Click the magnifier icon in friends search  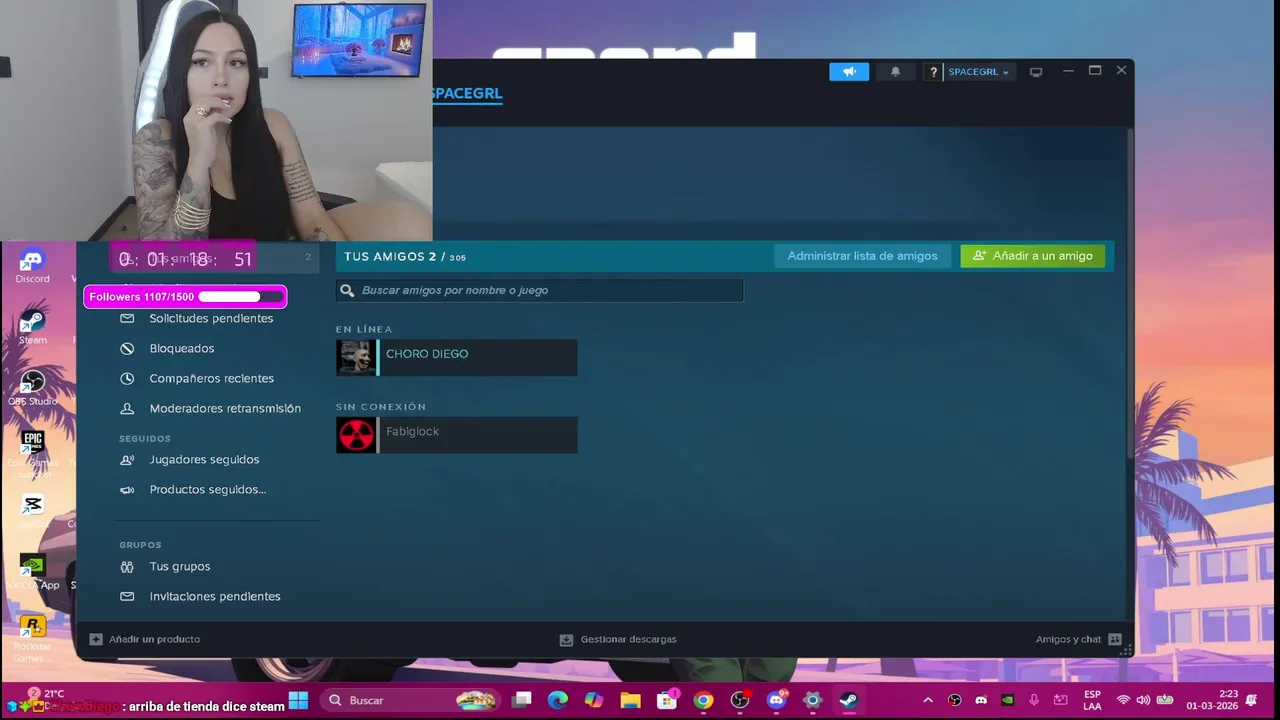click(347, 290)
